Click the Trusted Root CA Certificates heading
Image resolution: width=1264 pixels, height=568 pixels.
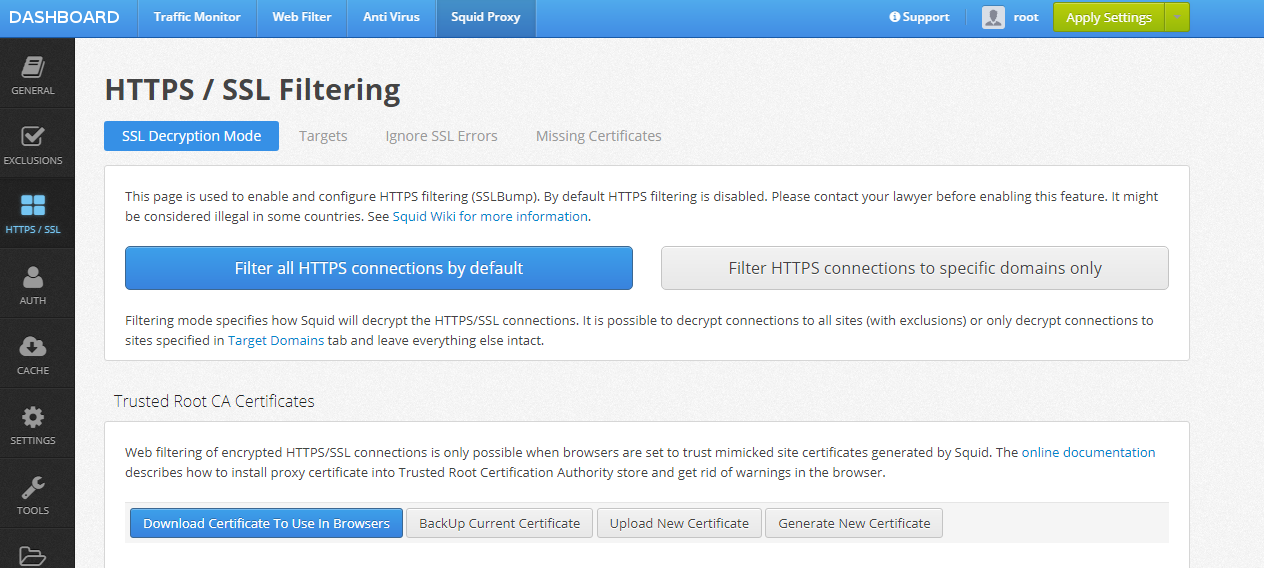[x=214, y=401]
